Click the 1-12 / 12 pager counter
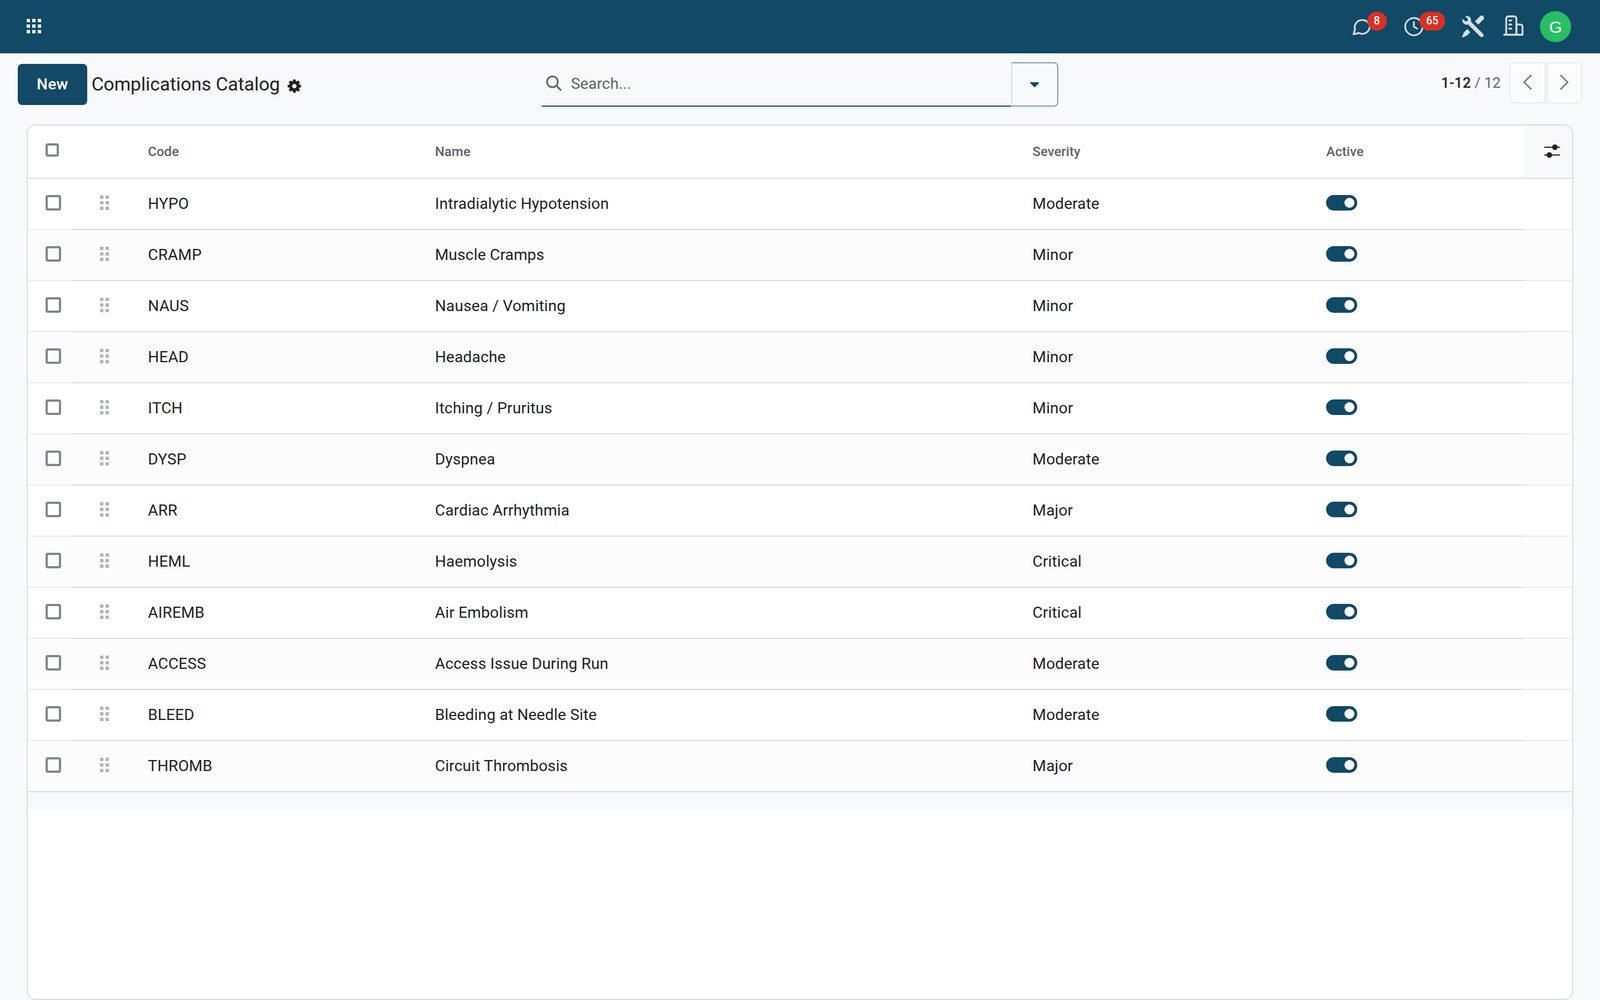Viewport: 1600px width, 1000px height. click(1471, 83)
